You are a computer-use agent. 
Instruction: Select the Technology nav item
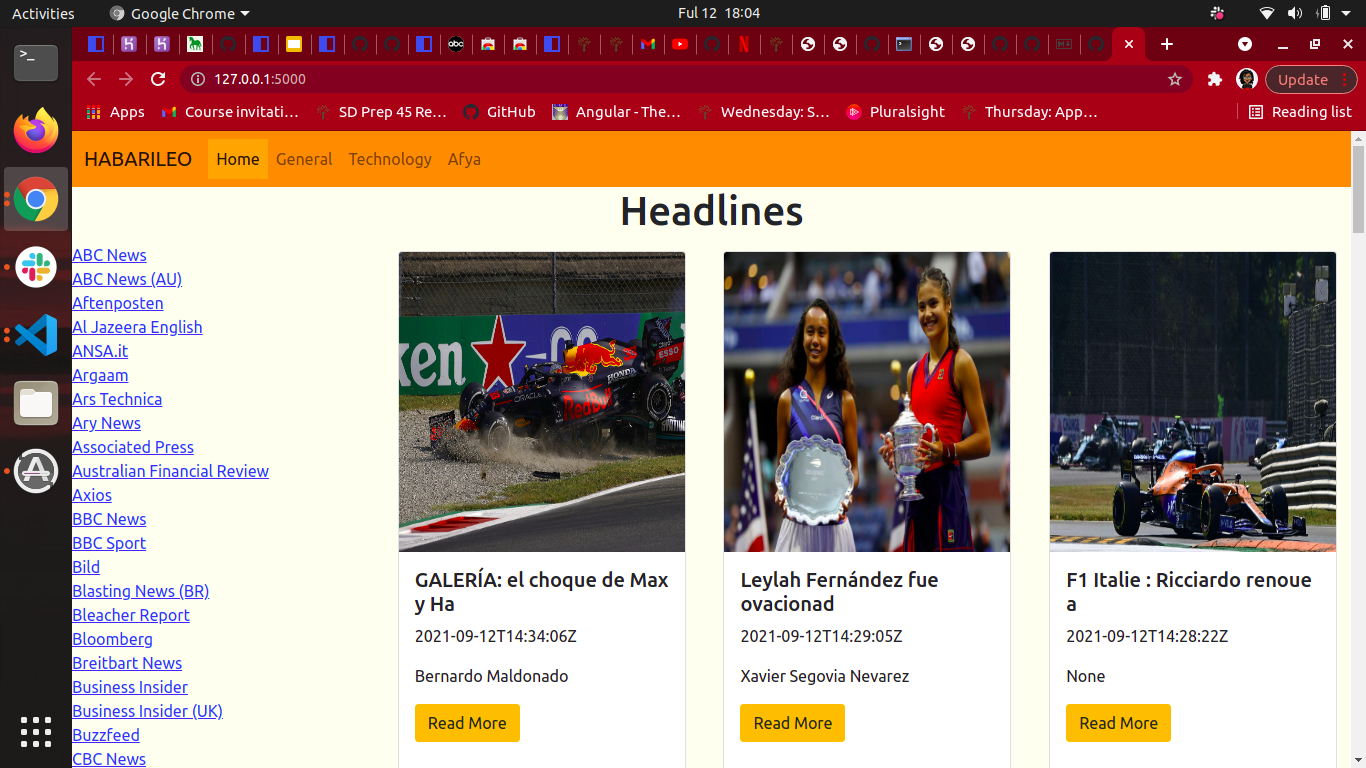pyautogui.click(x=390, y=159)
